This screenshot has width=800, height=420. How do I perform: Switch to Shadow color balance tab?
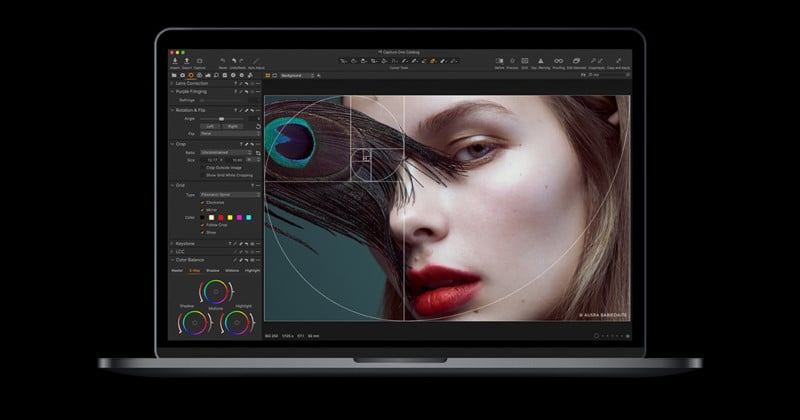pyautogui.click(x=213, y=270)
